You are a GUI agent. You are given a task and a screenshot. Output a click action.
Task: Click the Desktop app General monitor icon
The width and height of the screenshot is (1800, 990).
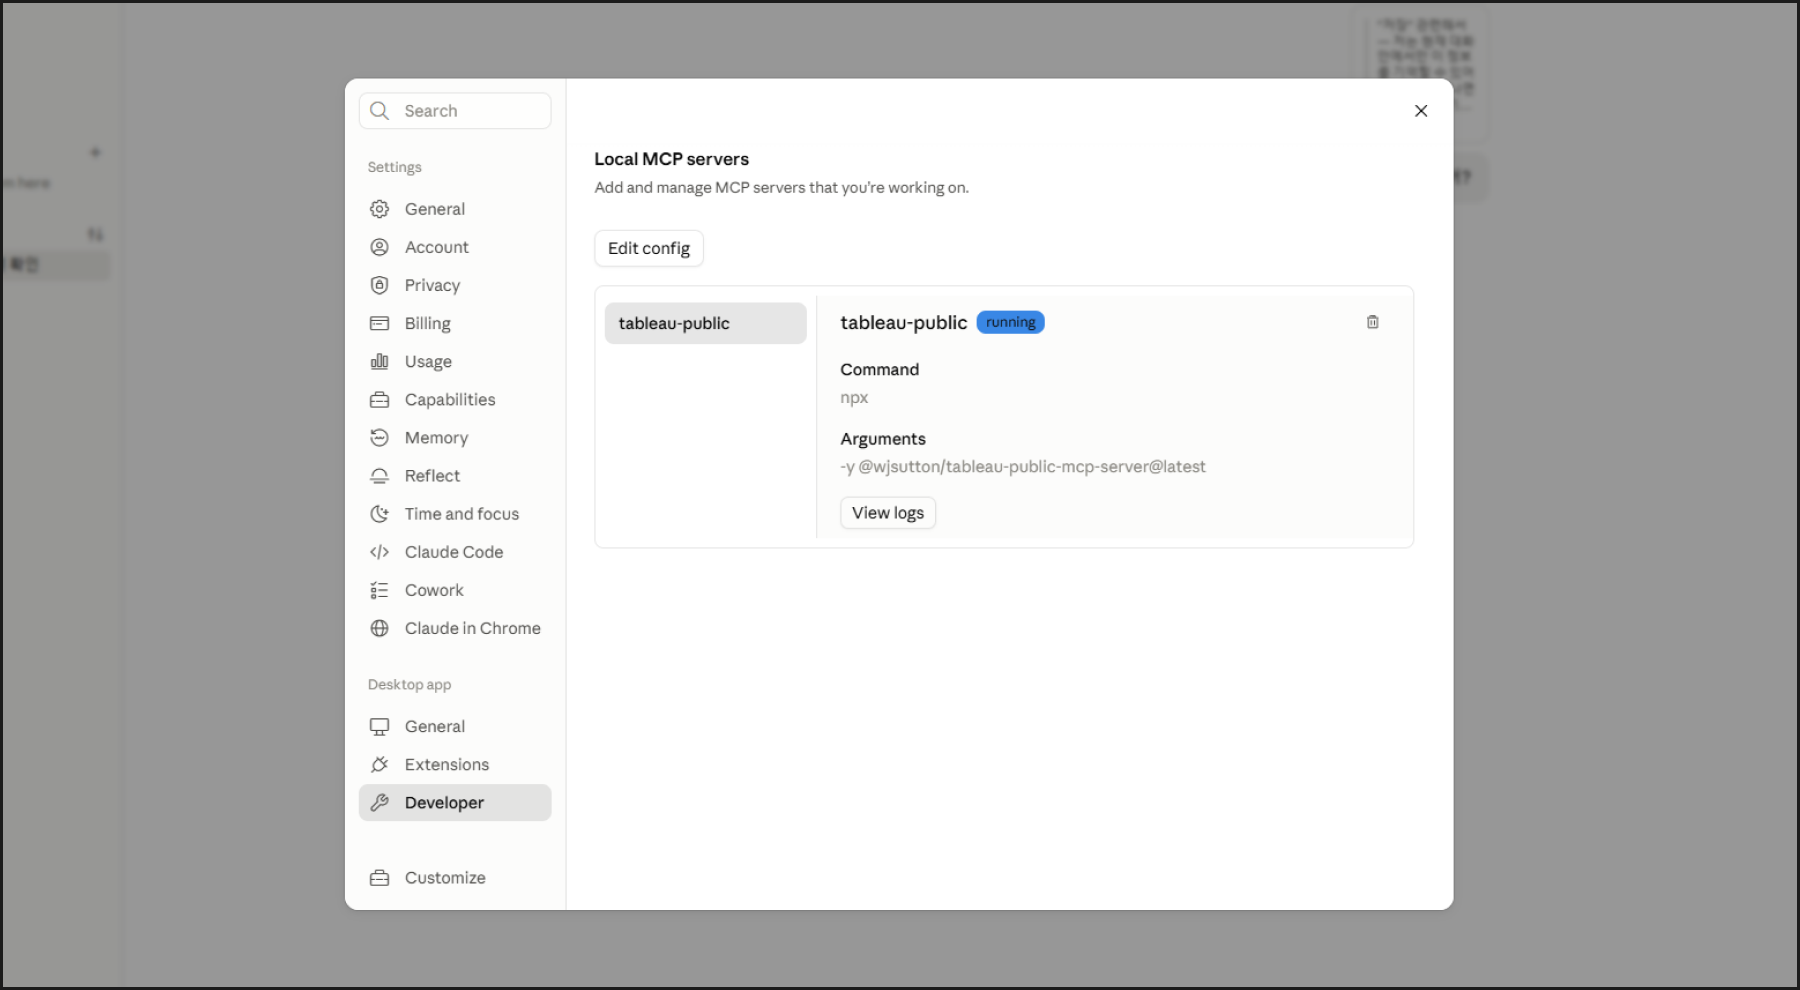click(x=380, y=727)
